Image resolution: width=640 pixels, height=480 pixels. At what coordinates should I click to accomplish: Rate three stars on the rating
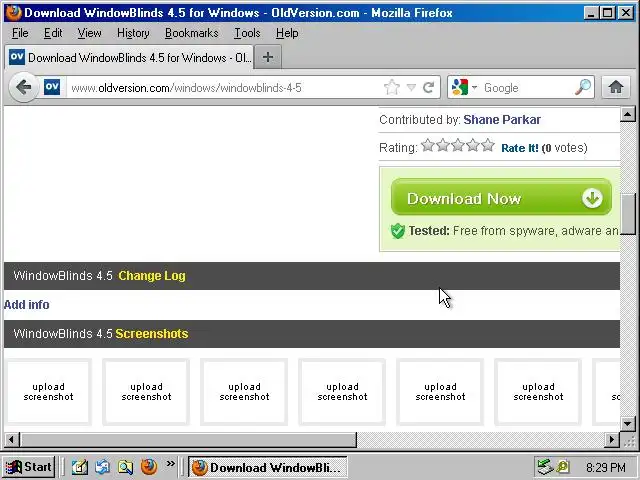click(458, 145)
